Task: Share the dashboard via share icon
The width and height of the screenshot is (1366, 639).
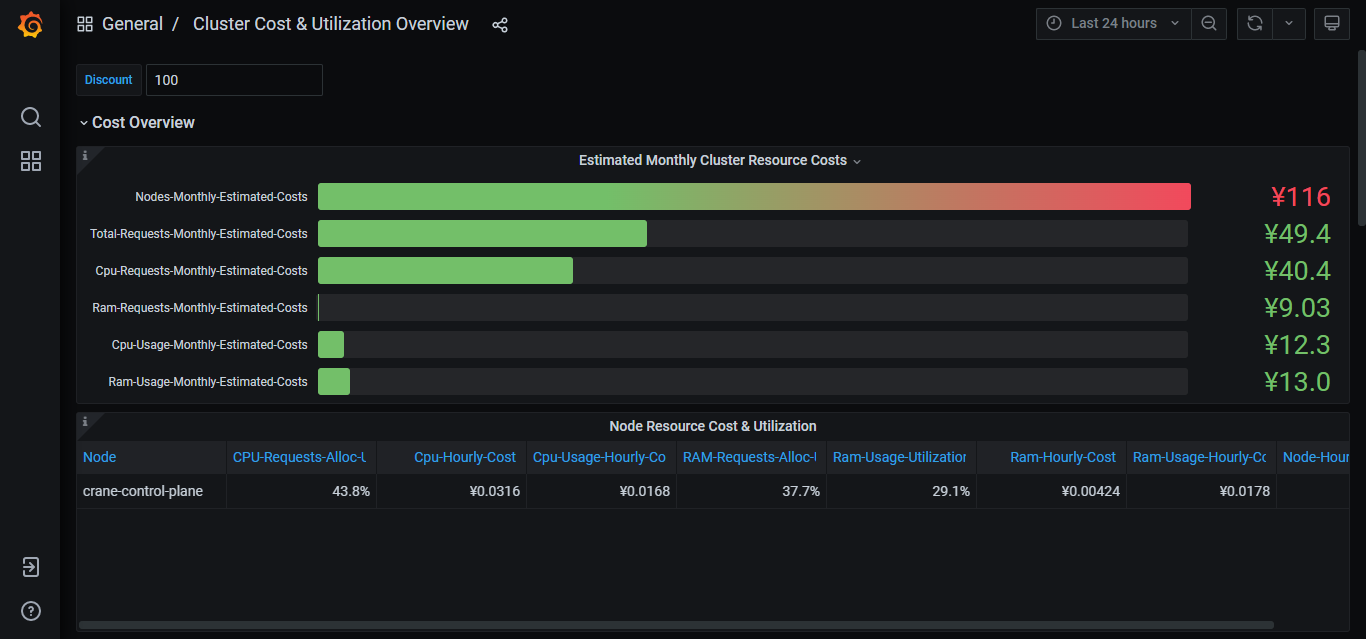Action: coord(500,24)
